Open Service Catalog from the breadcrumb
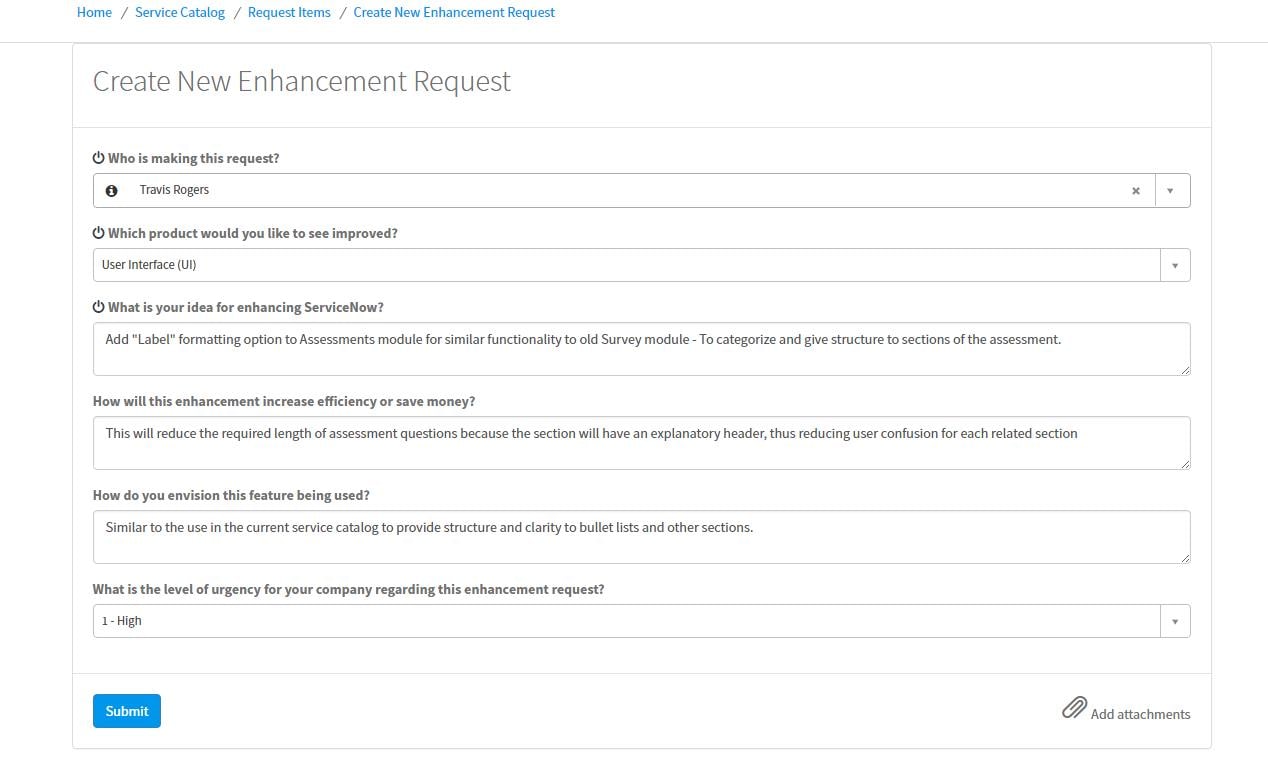Viewport: 1268px width, 760px height. (180, 12)
